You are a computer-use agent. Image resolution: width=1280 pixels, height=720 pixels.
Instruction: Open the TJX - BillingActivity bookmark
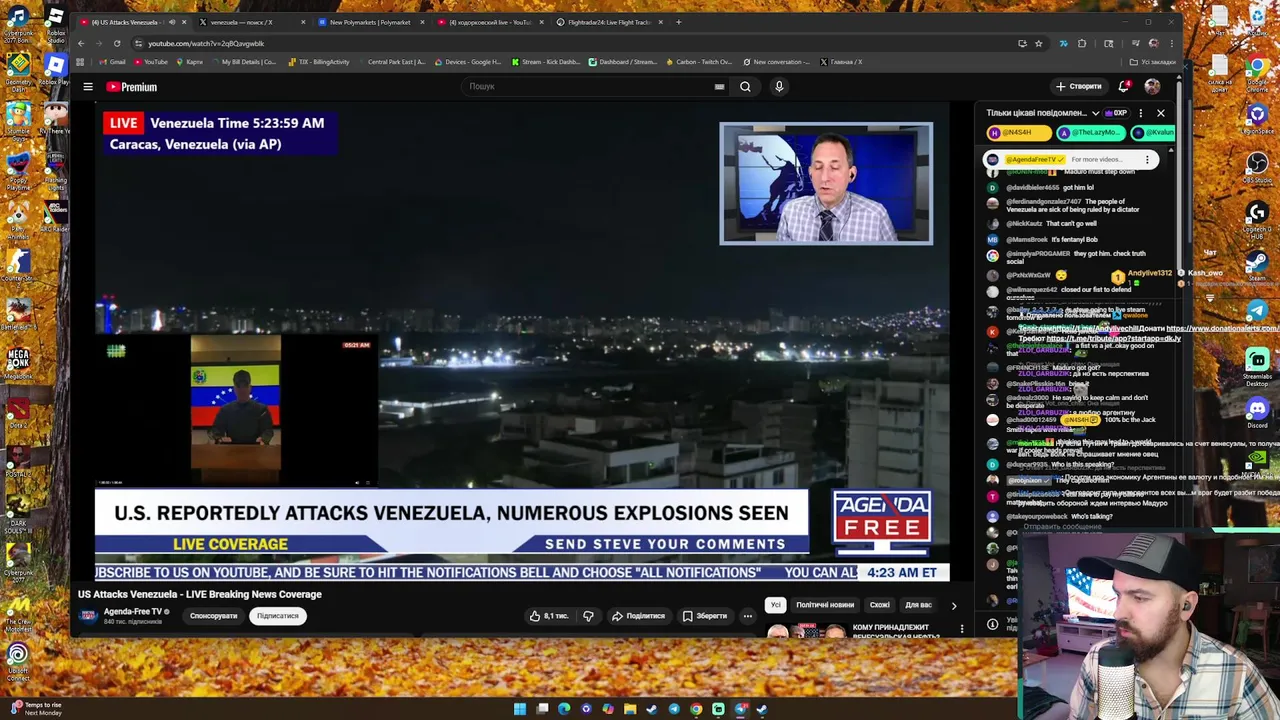point(318,62)
